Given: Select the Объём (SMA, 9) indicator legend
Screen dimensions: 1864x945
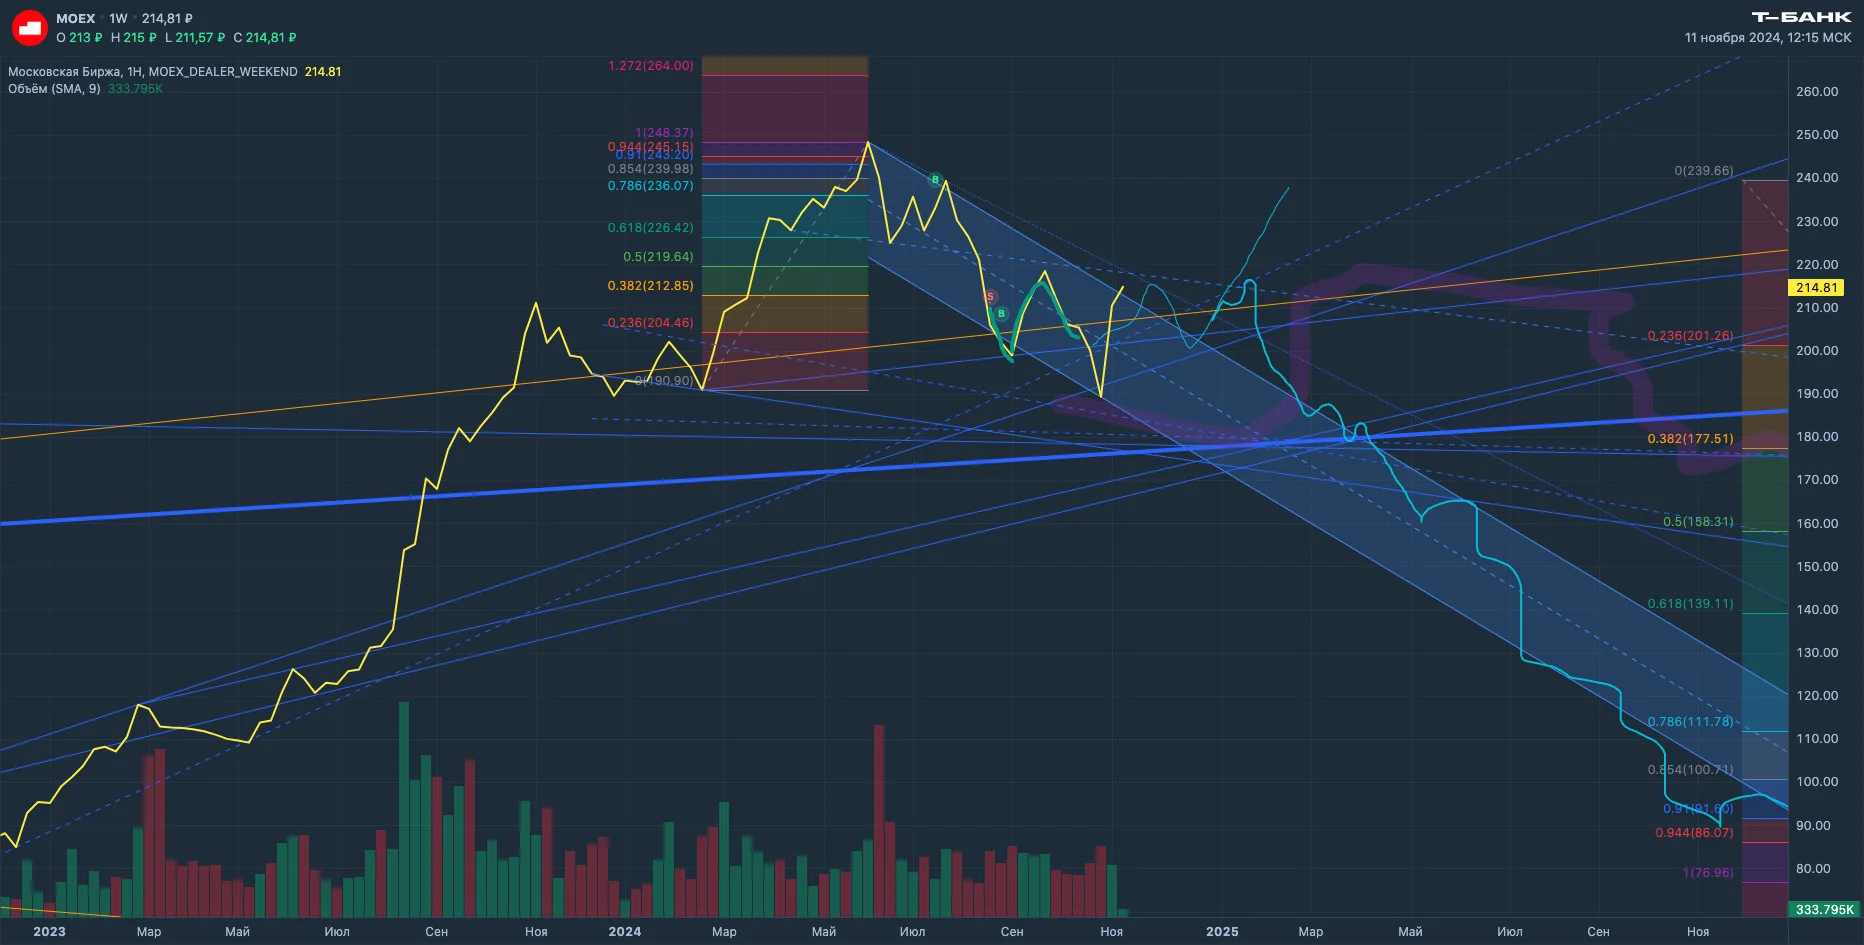Looking at the screenshot, I should coord(85,89).
